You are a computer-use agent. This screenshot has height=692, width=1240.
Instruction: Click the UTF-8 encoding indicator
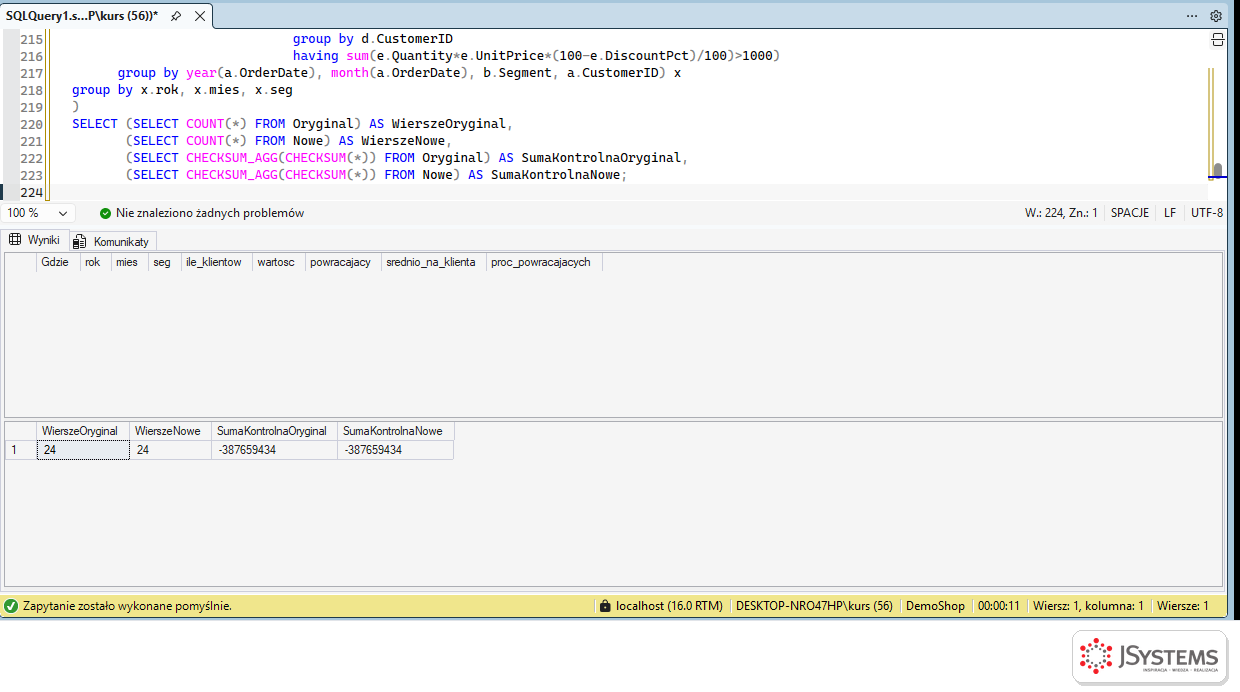coord(1207,213)
